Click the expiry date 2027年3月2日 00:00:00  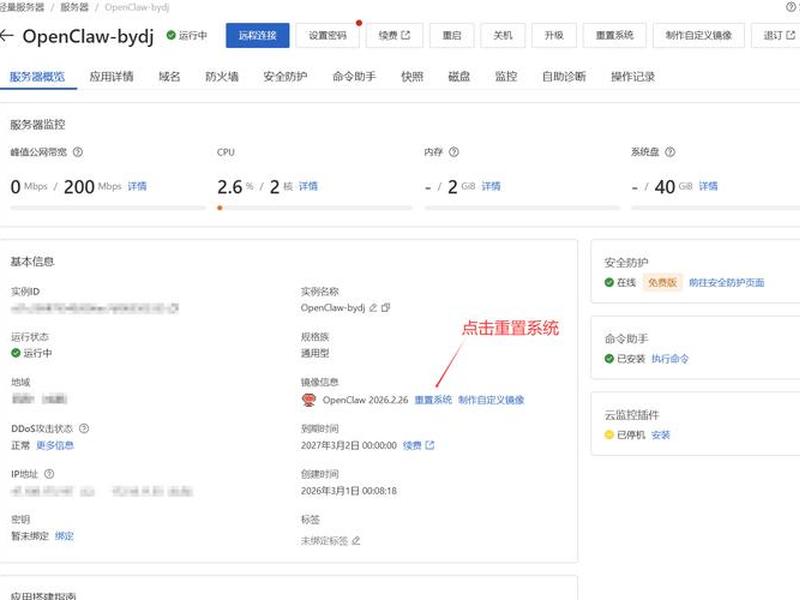click(348, 445)
